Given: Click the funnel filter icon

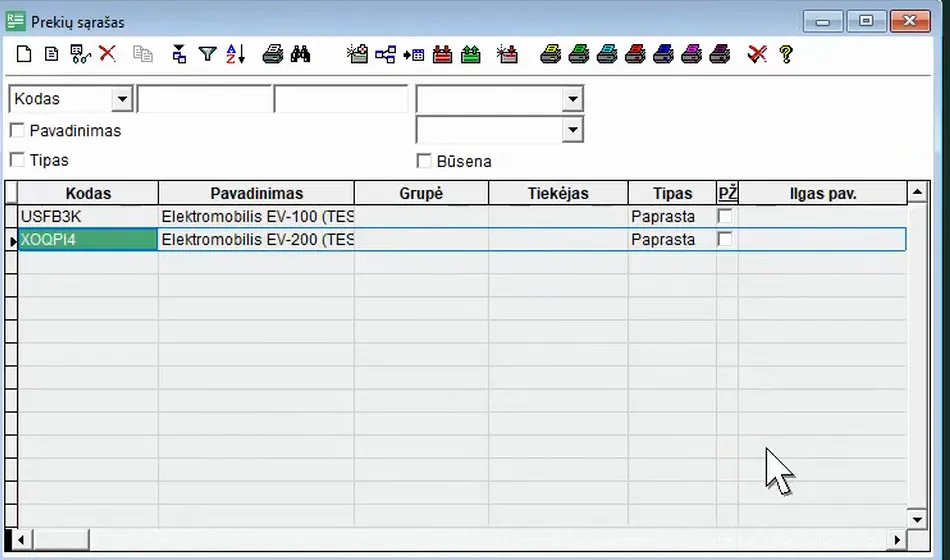Looking at the screenshot, I should 207,54.
